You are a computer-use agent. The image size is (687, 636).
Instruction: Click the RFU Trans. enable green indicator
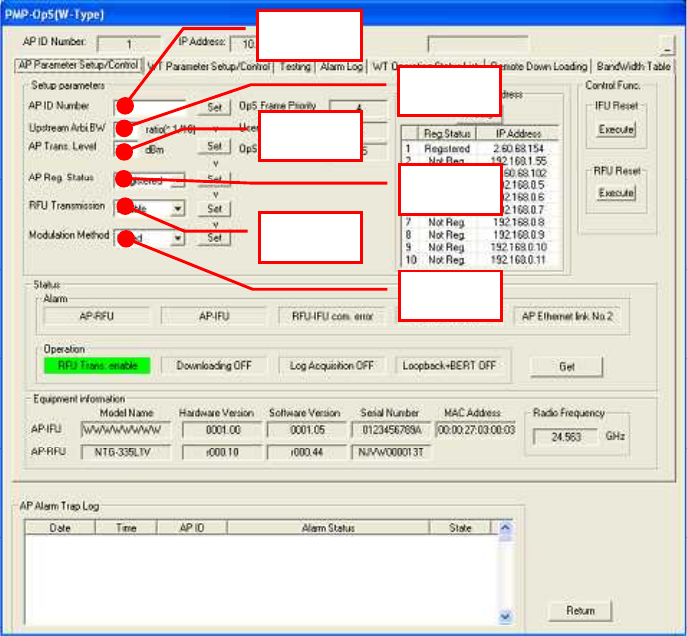(x=97, y=365)
